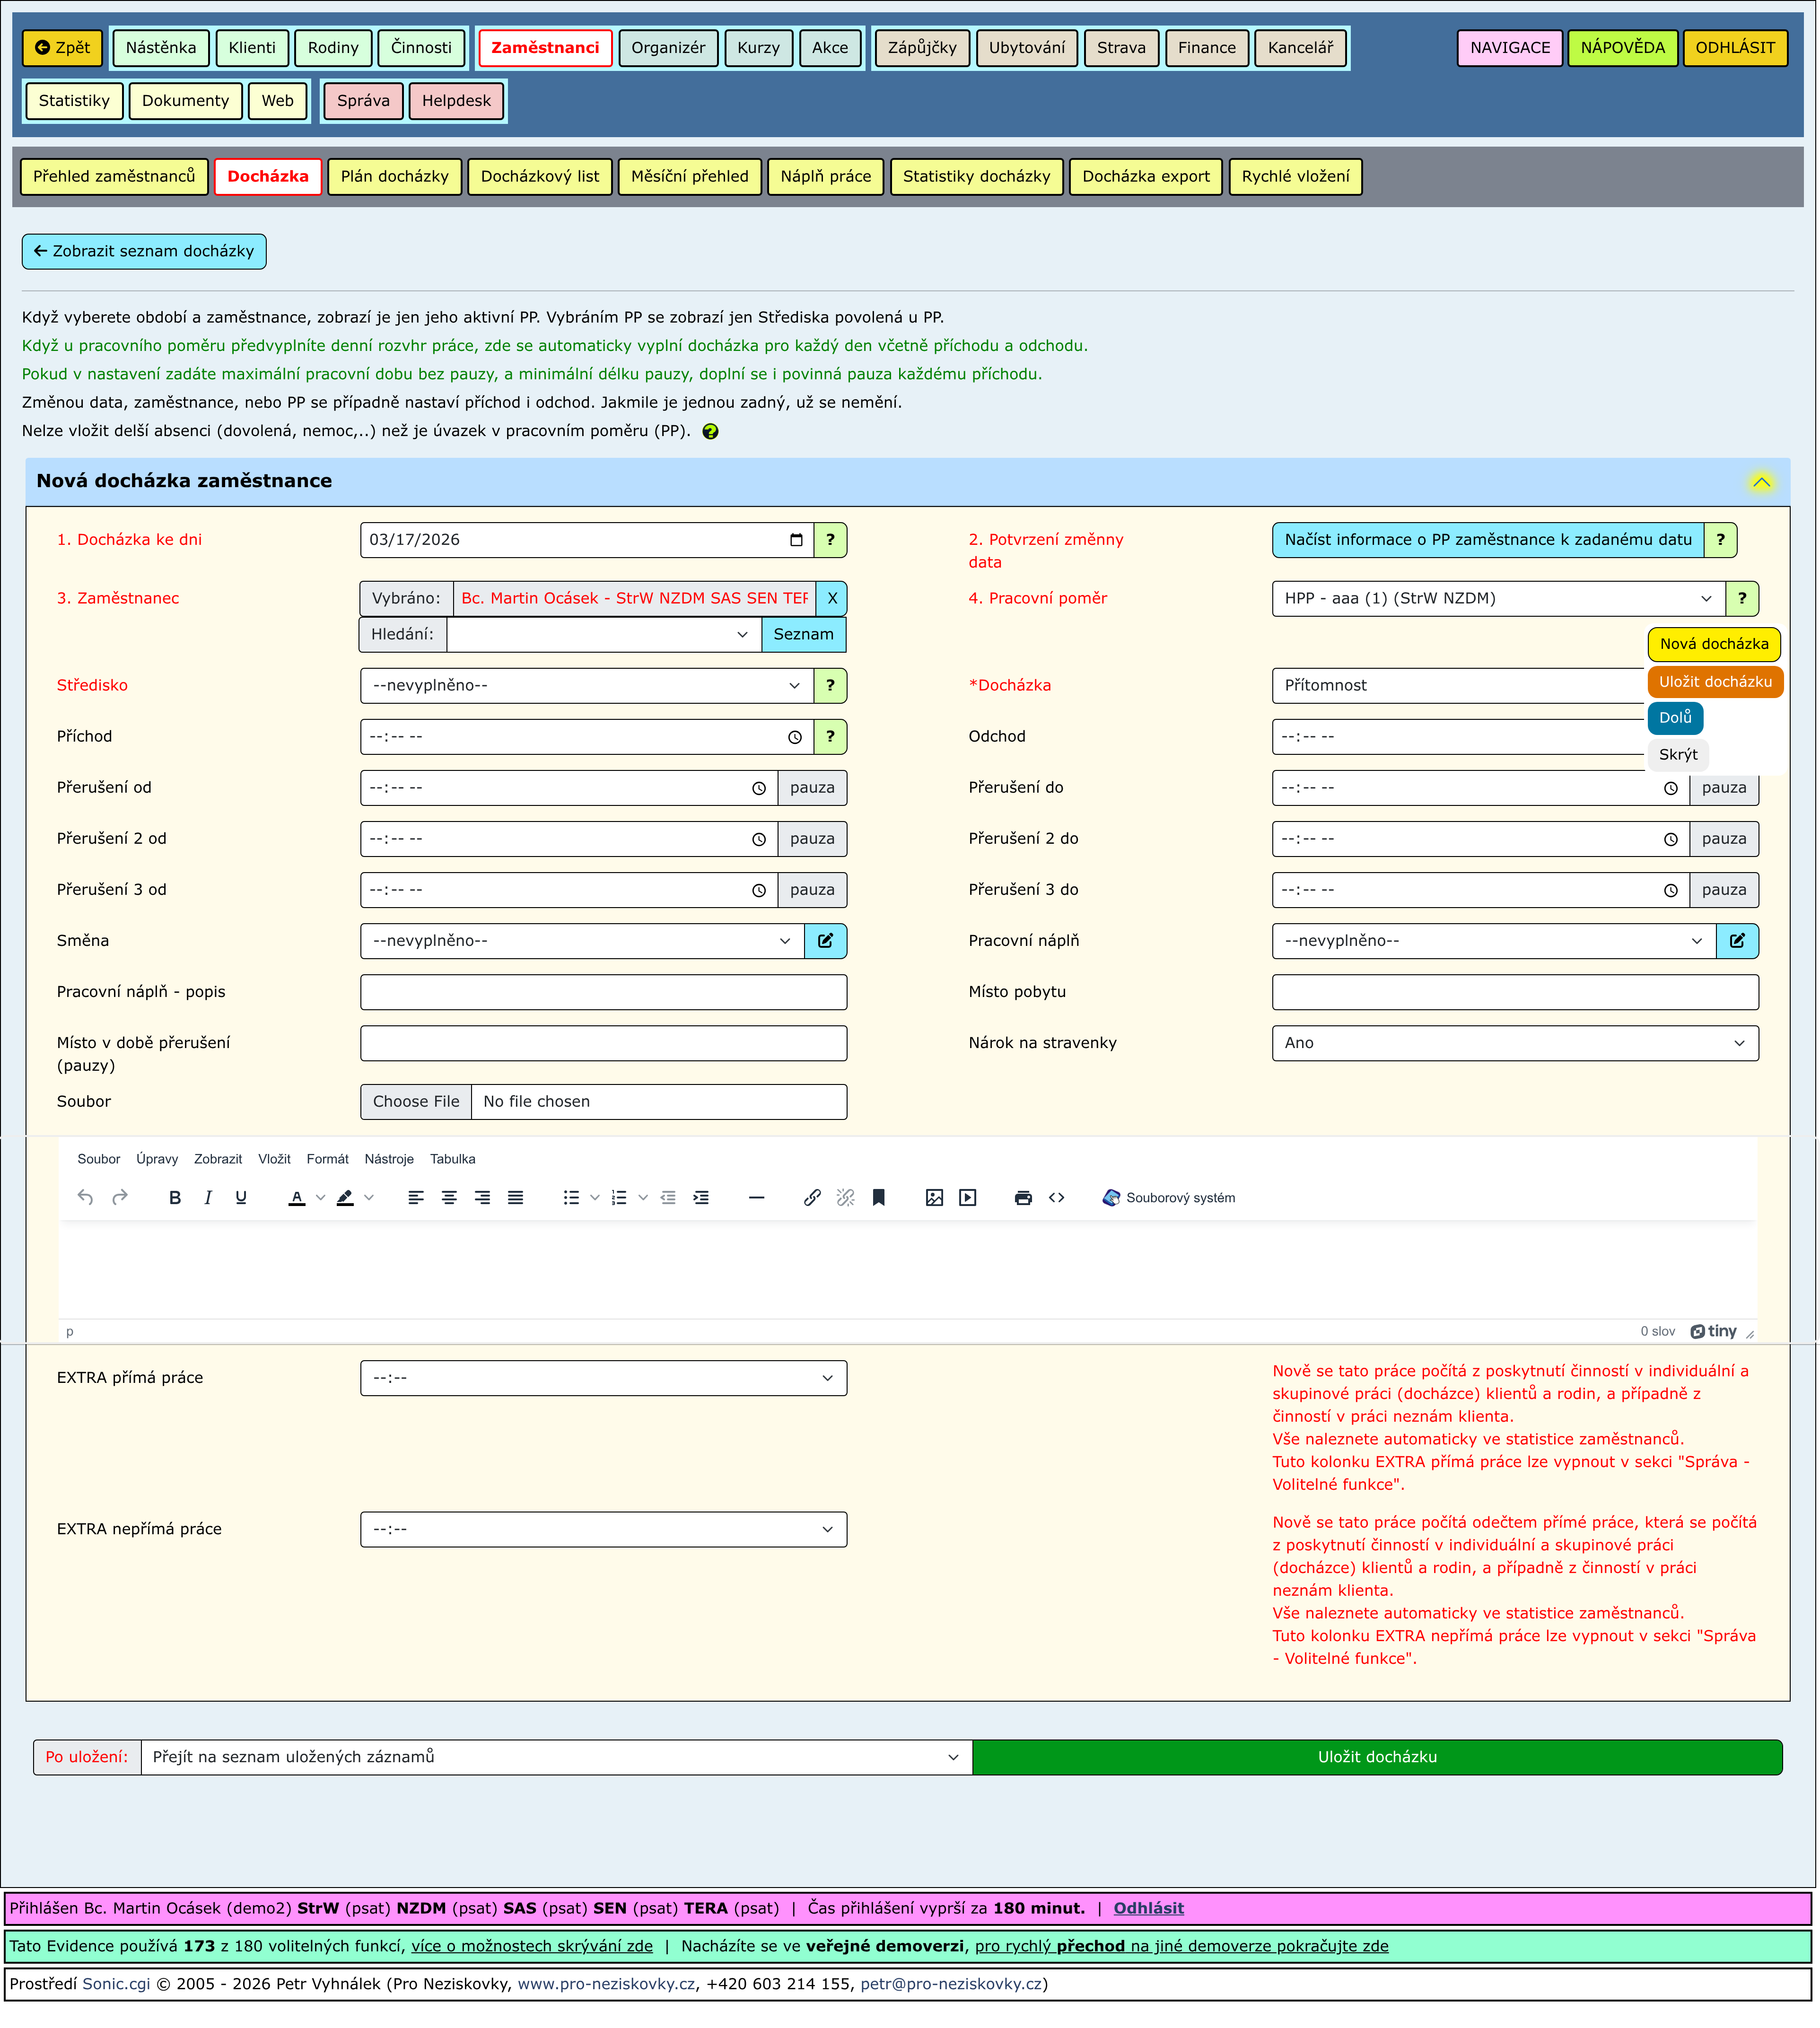Collapse the Nová docházka zaměstnance panel
Screen dimensions: 1820x2028
pos(1761,482)
